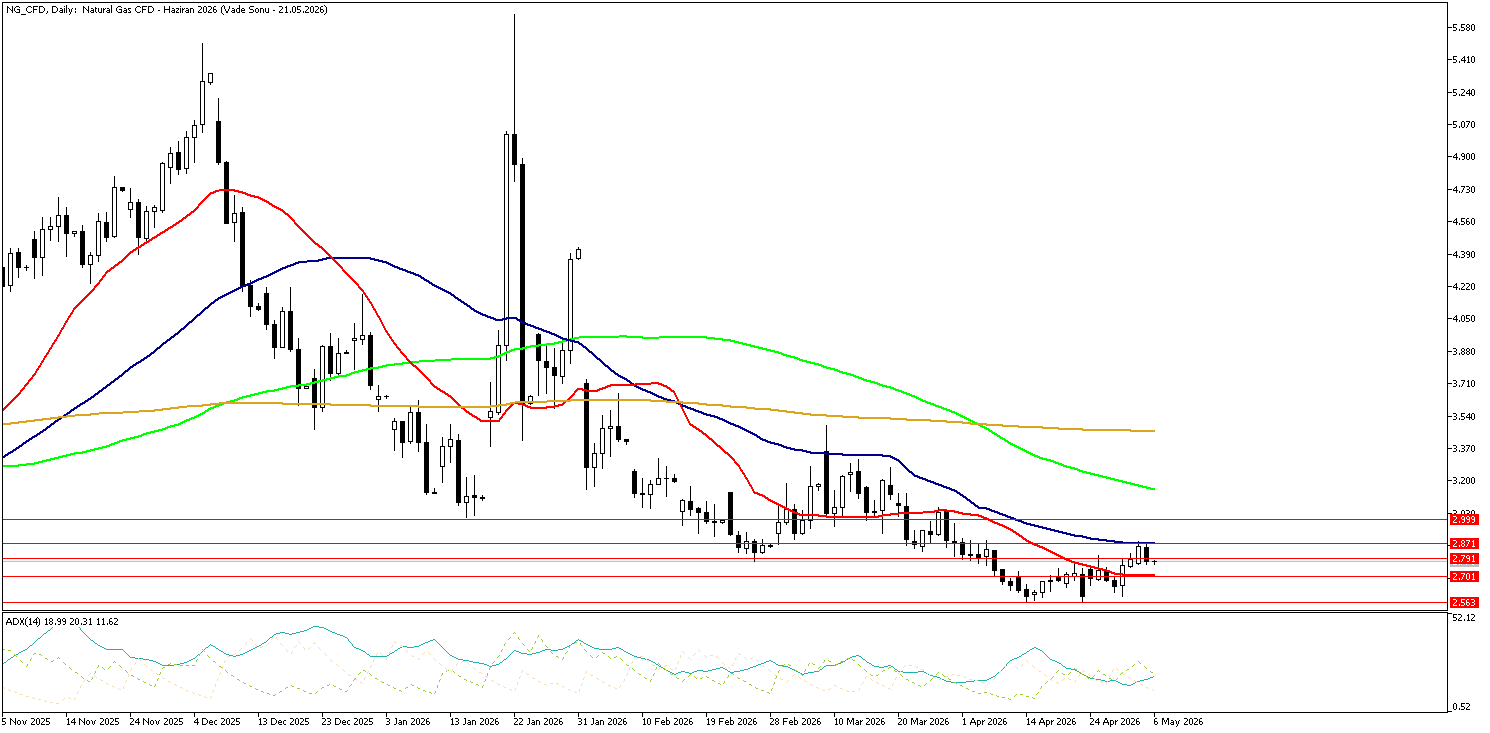
Task: Click the 3.710 value on the price axis
Action: (x=1466, y=384)
